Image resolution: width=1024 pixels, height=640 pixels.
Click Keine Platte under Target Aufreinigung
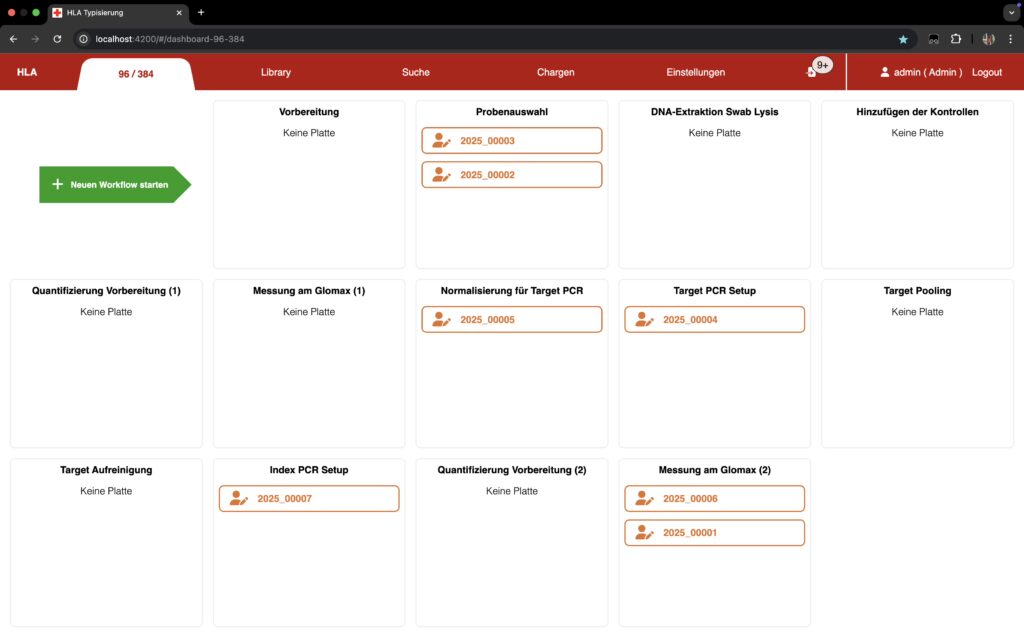pos(106,490)
